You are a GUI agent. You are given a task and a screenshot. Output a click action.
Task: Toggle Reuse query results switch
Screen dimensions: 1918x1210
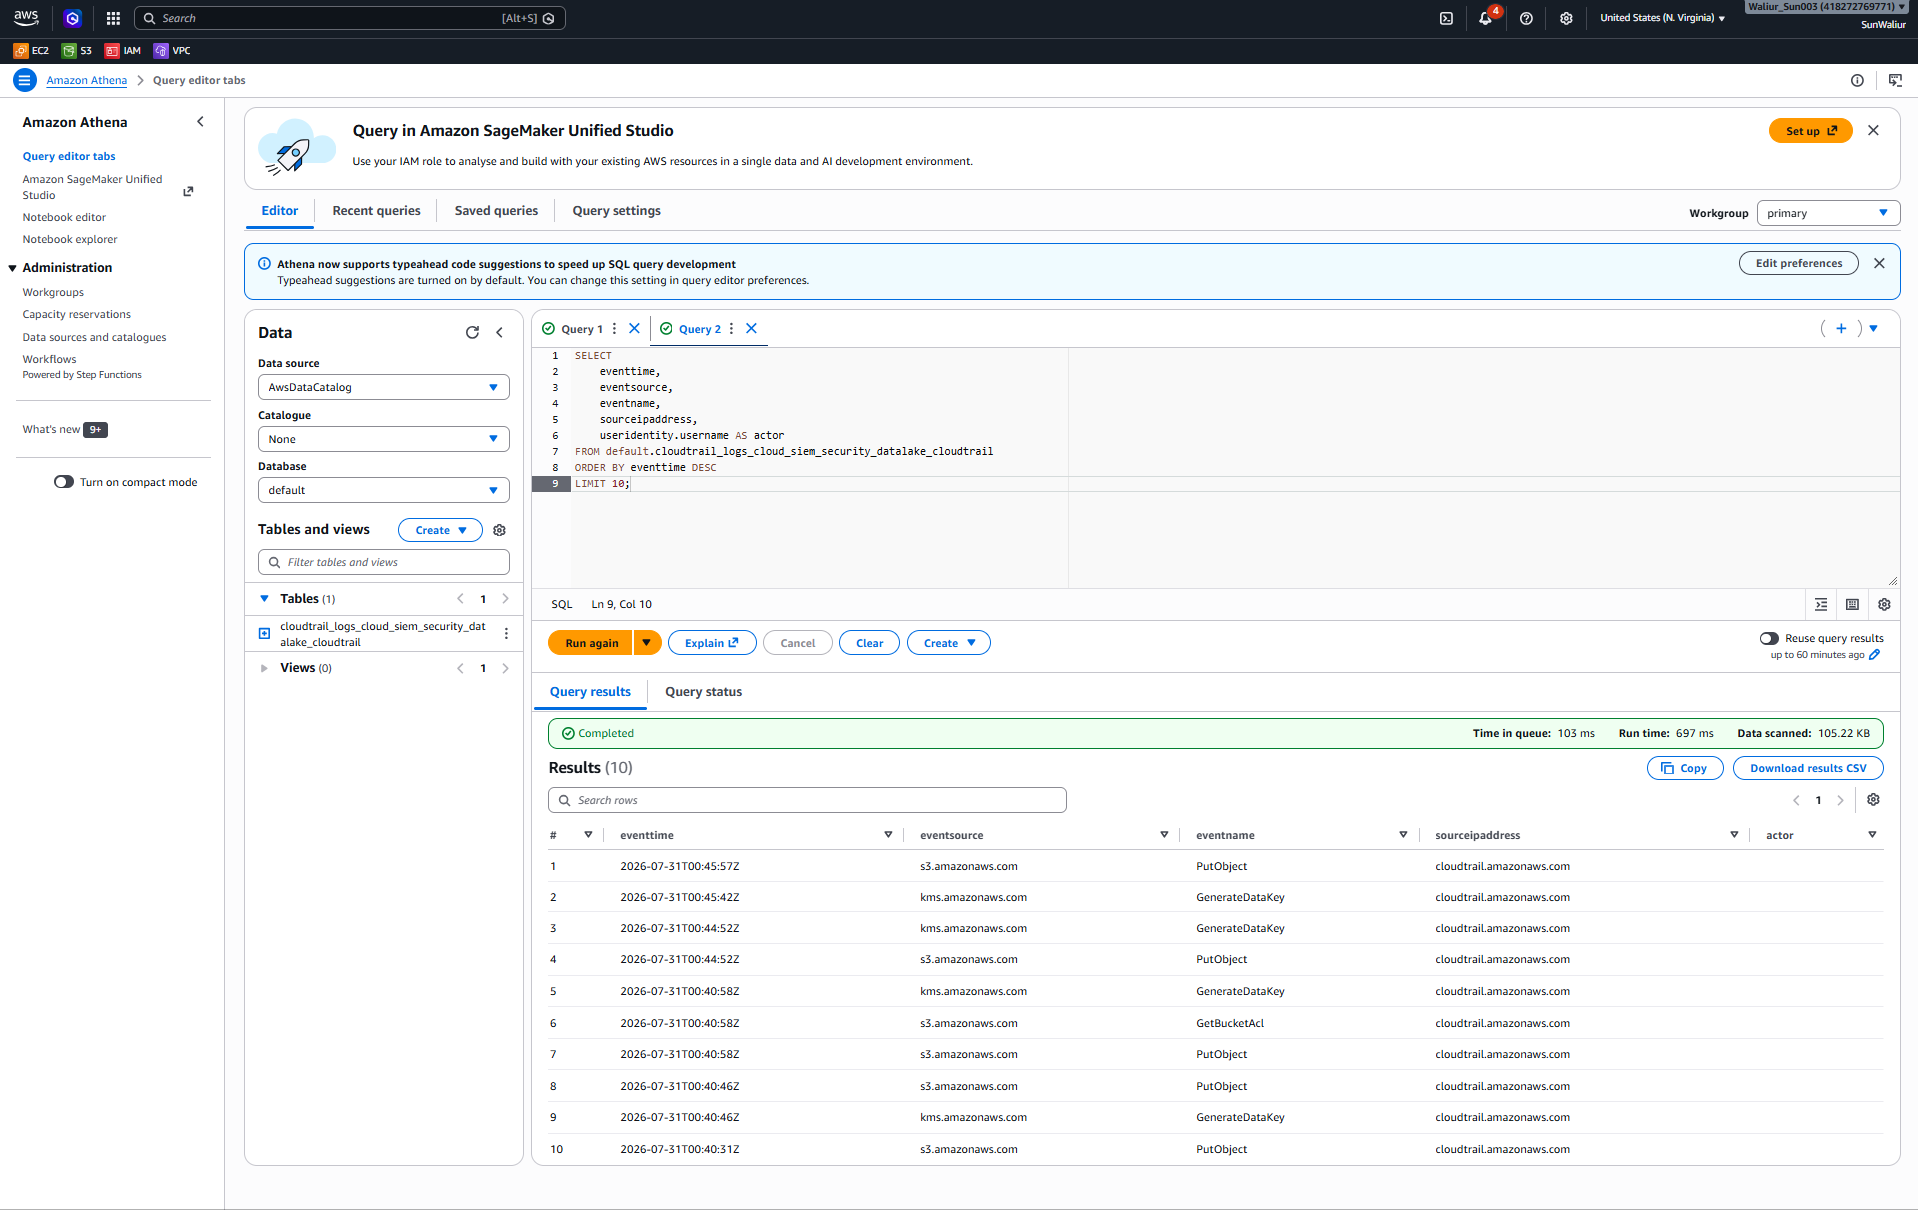(1769, 638)
